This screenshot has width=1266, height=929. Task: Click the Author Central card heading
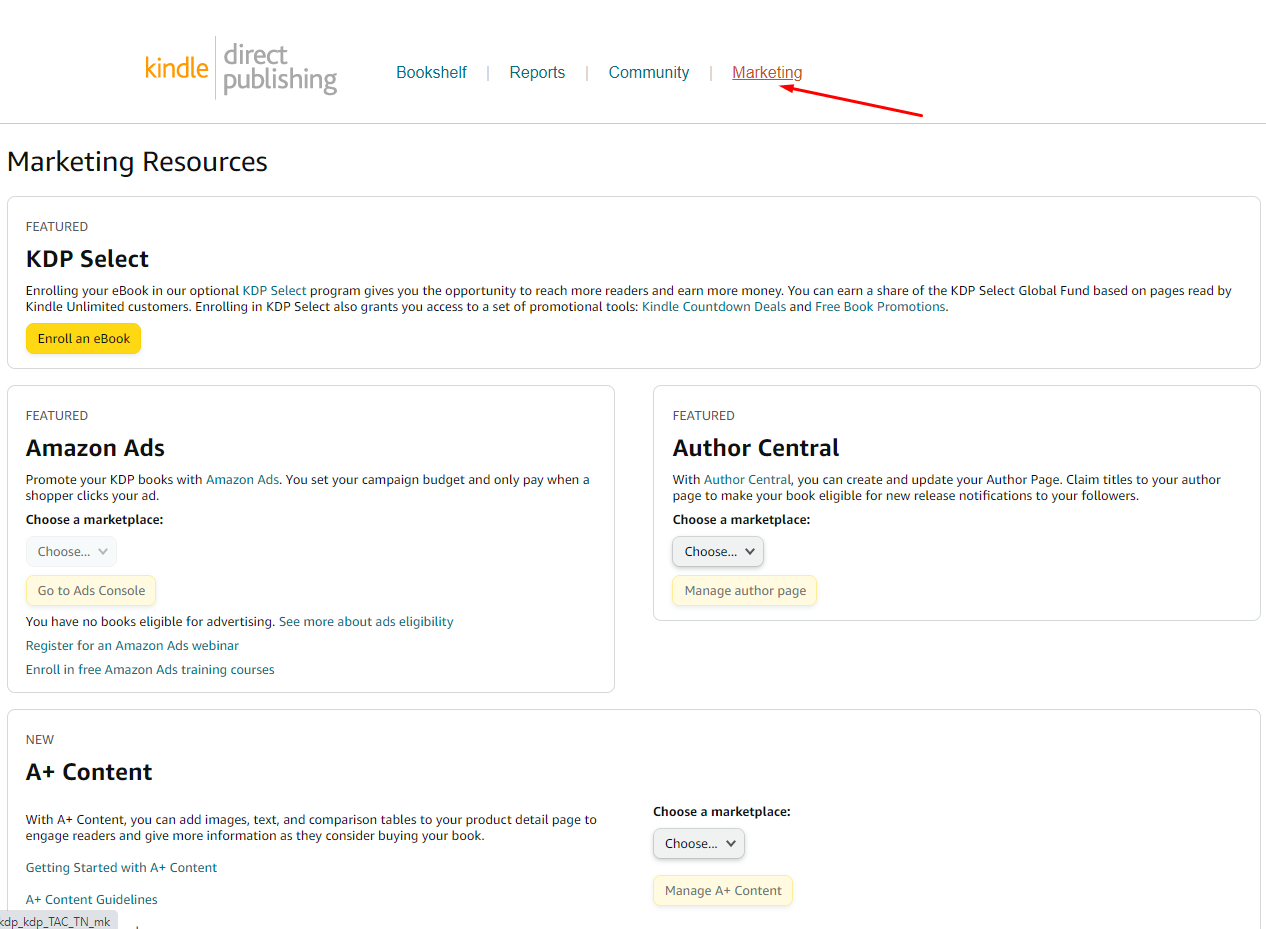(x=756, y=448)
